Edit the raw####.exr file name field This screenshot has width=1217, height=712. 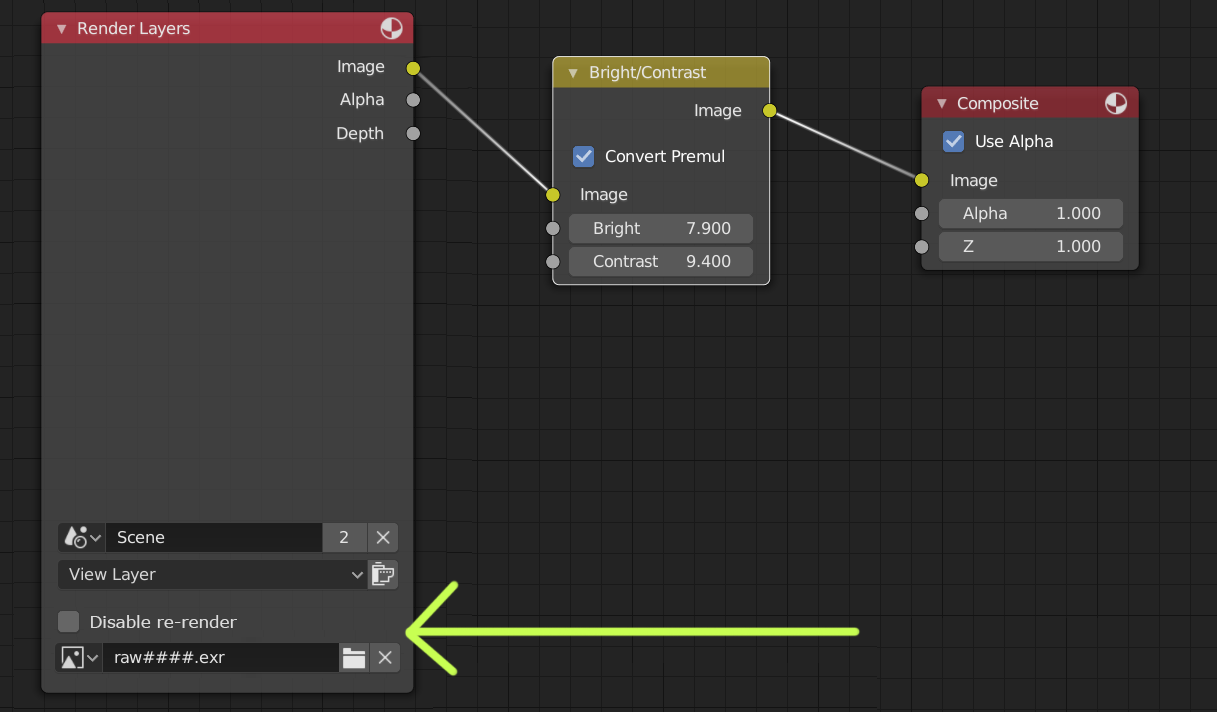(x=220, y=657)
